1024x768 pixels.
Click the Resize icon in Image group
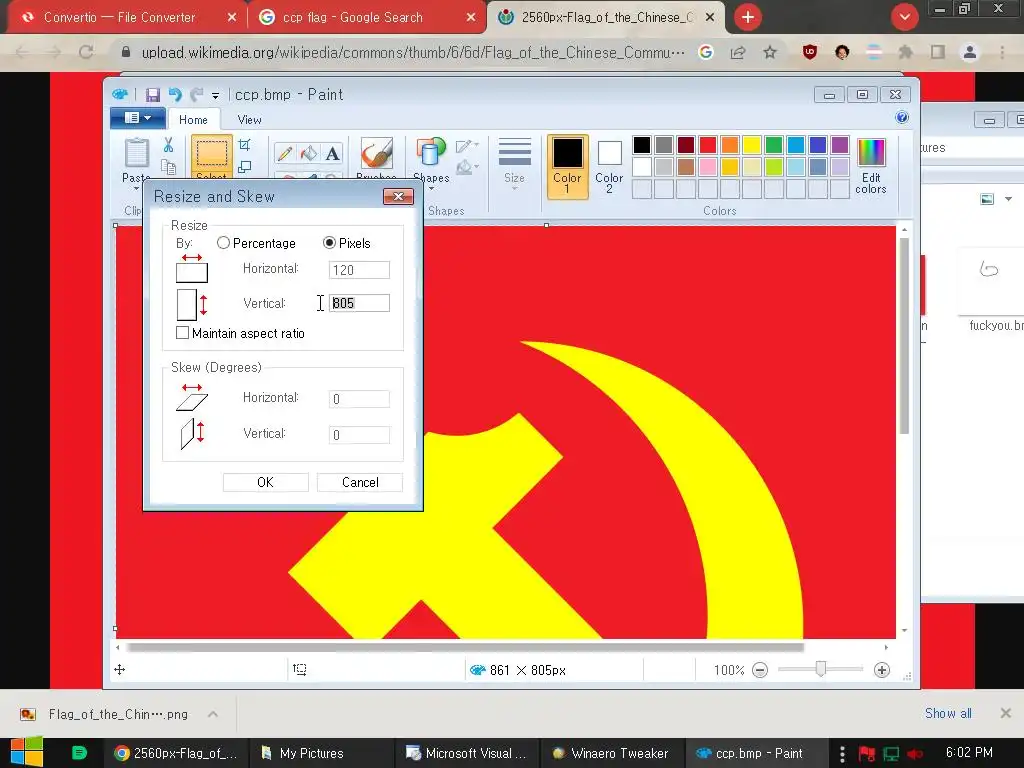coord(245,167)
